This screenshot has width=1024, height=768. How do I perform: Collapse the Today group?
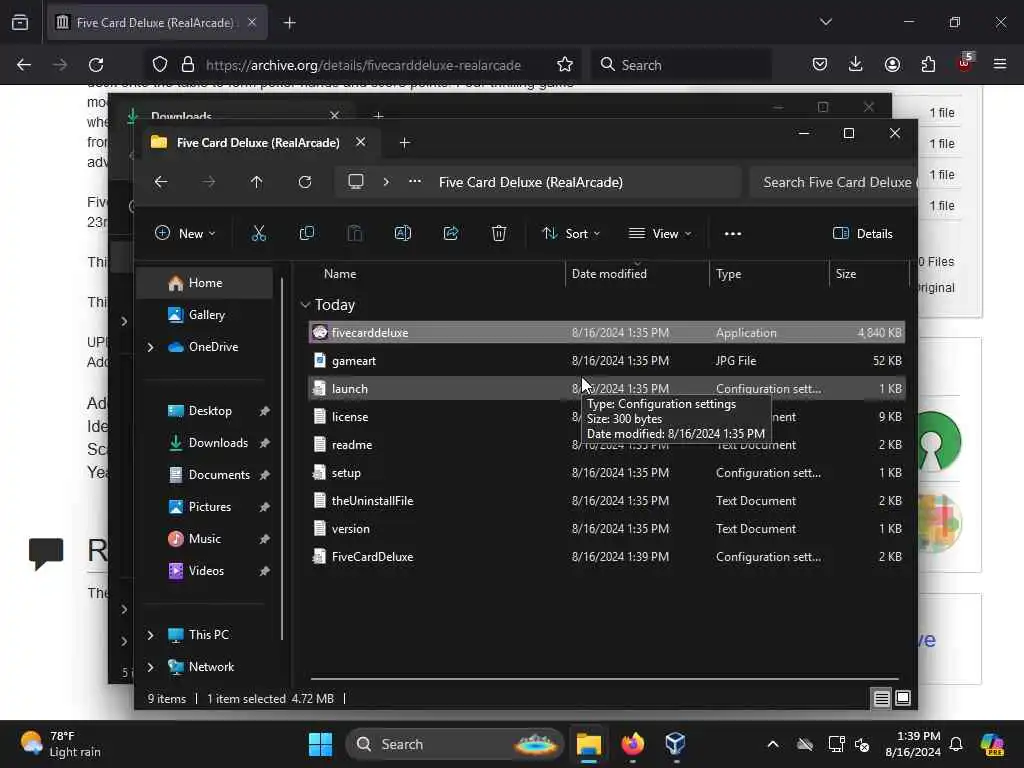(x=305, y=305)
